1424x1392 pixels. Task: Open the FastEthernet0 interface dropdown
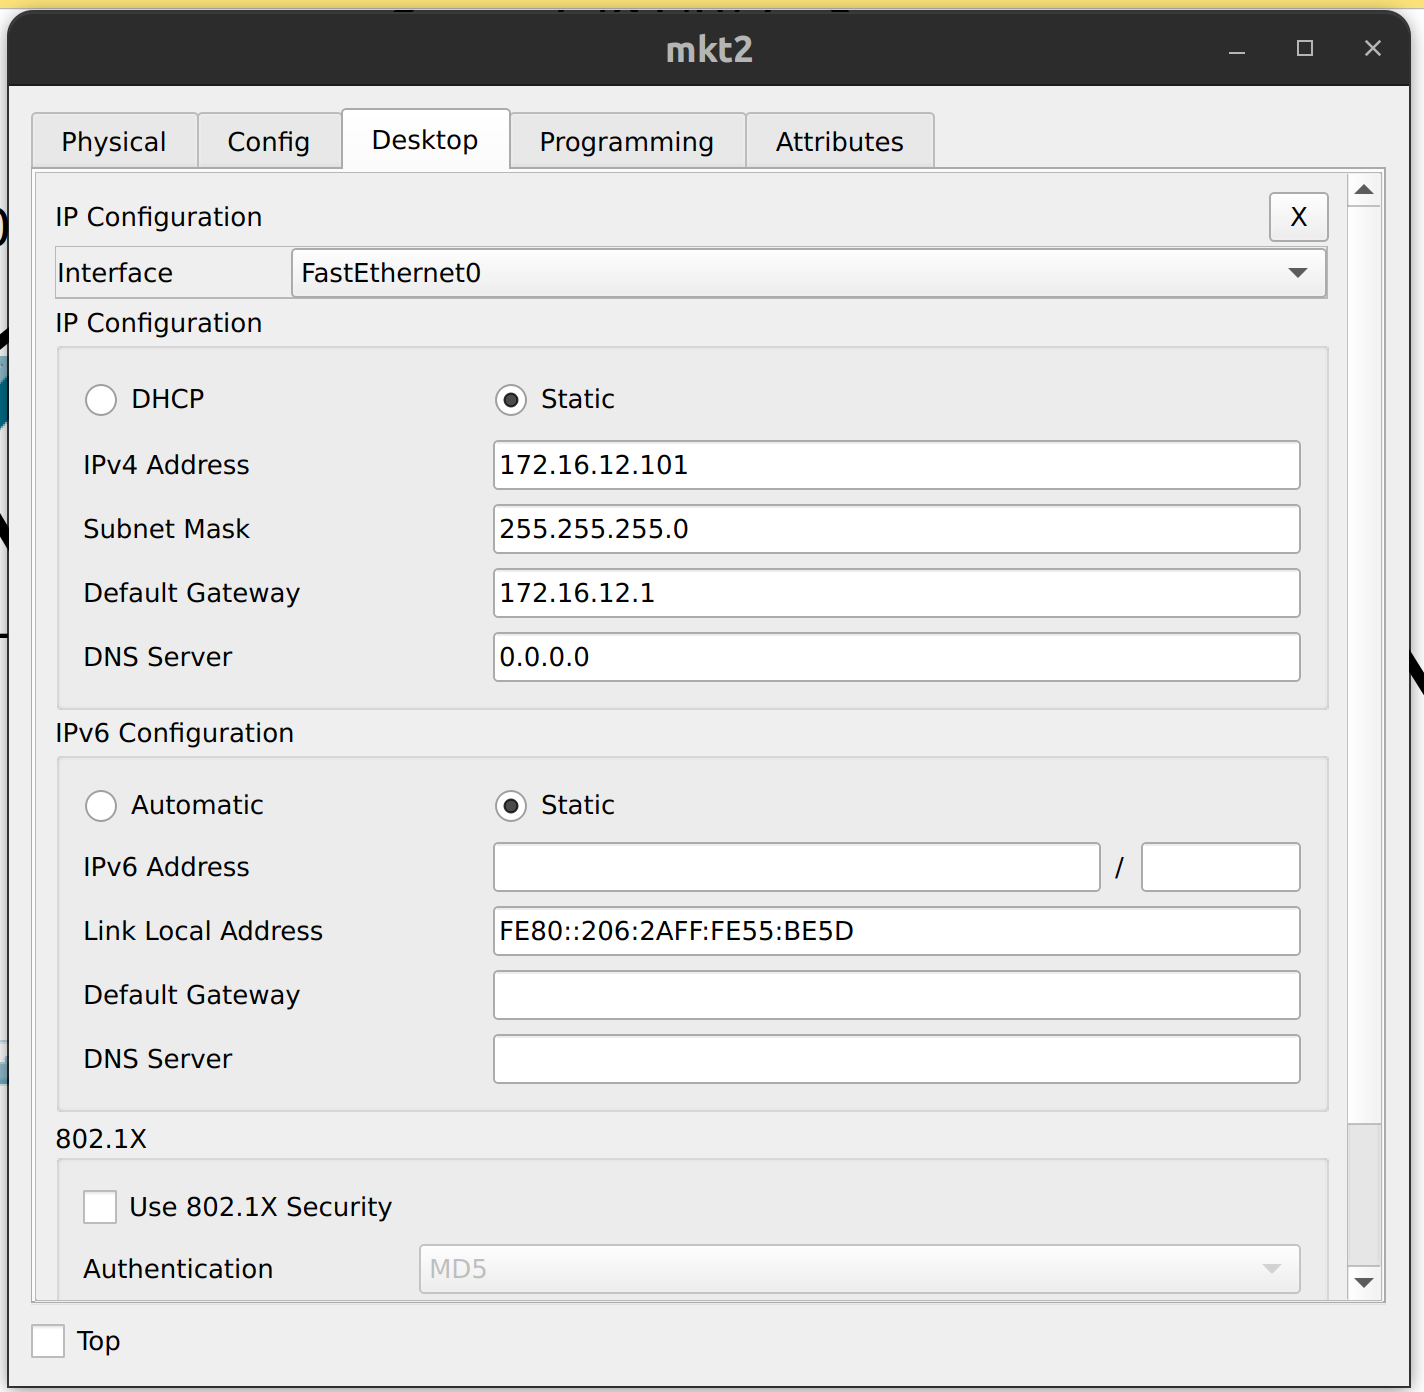(x=1297, y=272)
